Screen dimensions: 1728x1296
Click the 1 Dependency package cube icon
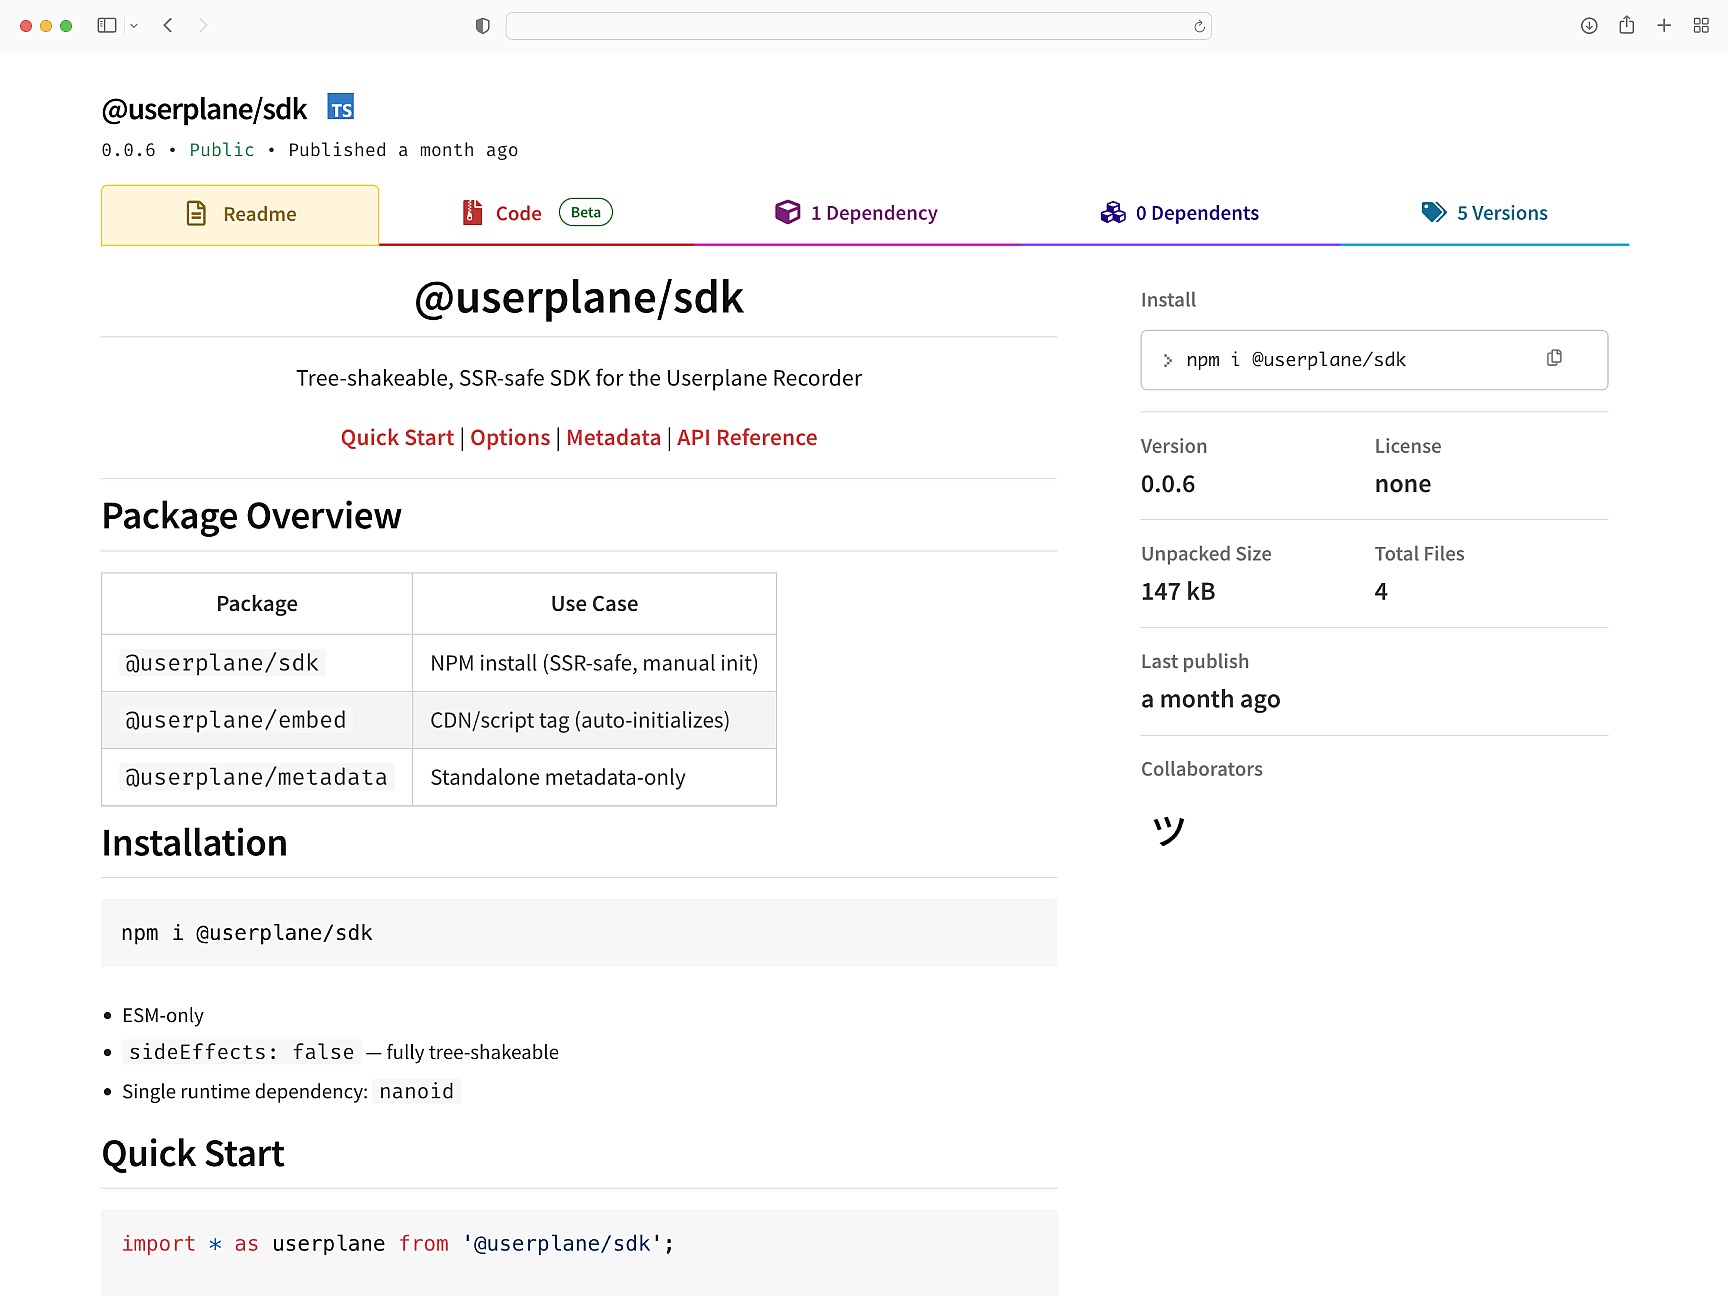coord(788,212)
